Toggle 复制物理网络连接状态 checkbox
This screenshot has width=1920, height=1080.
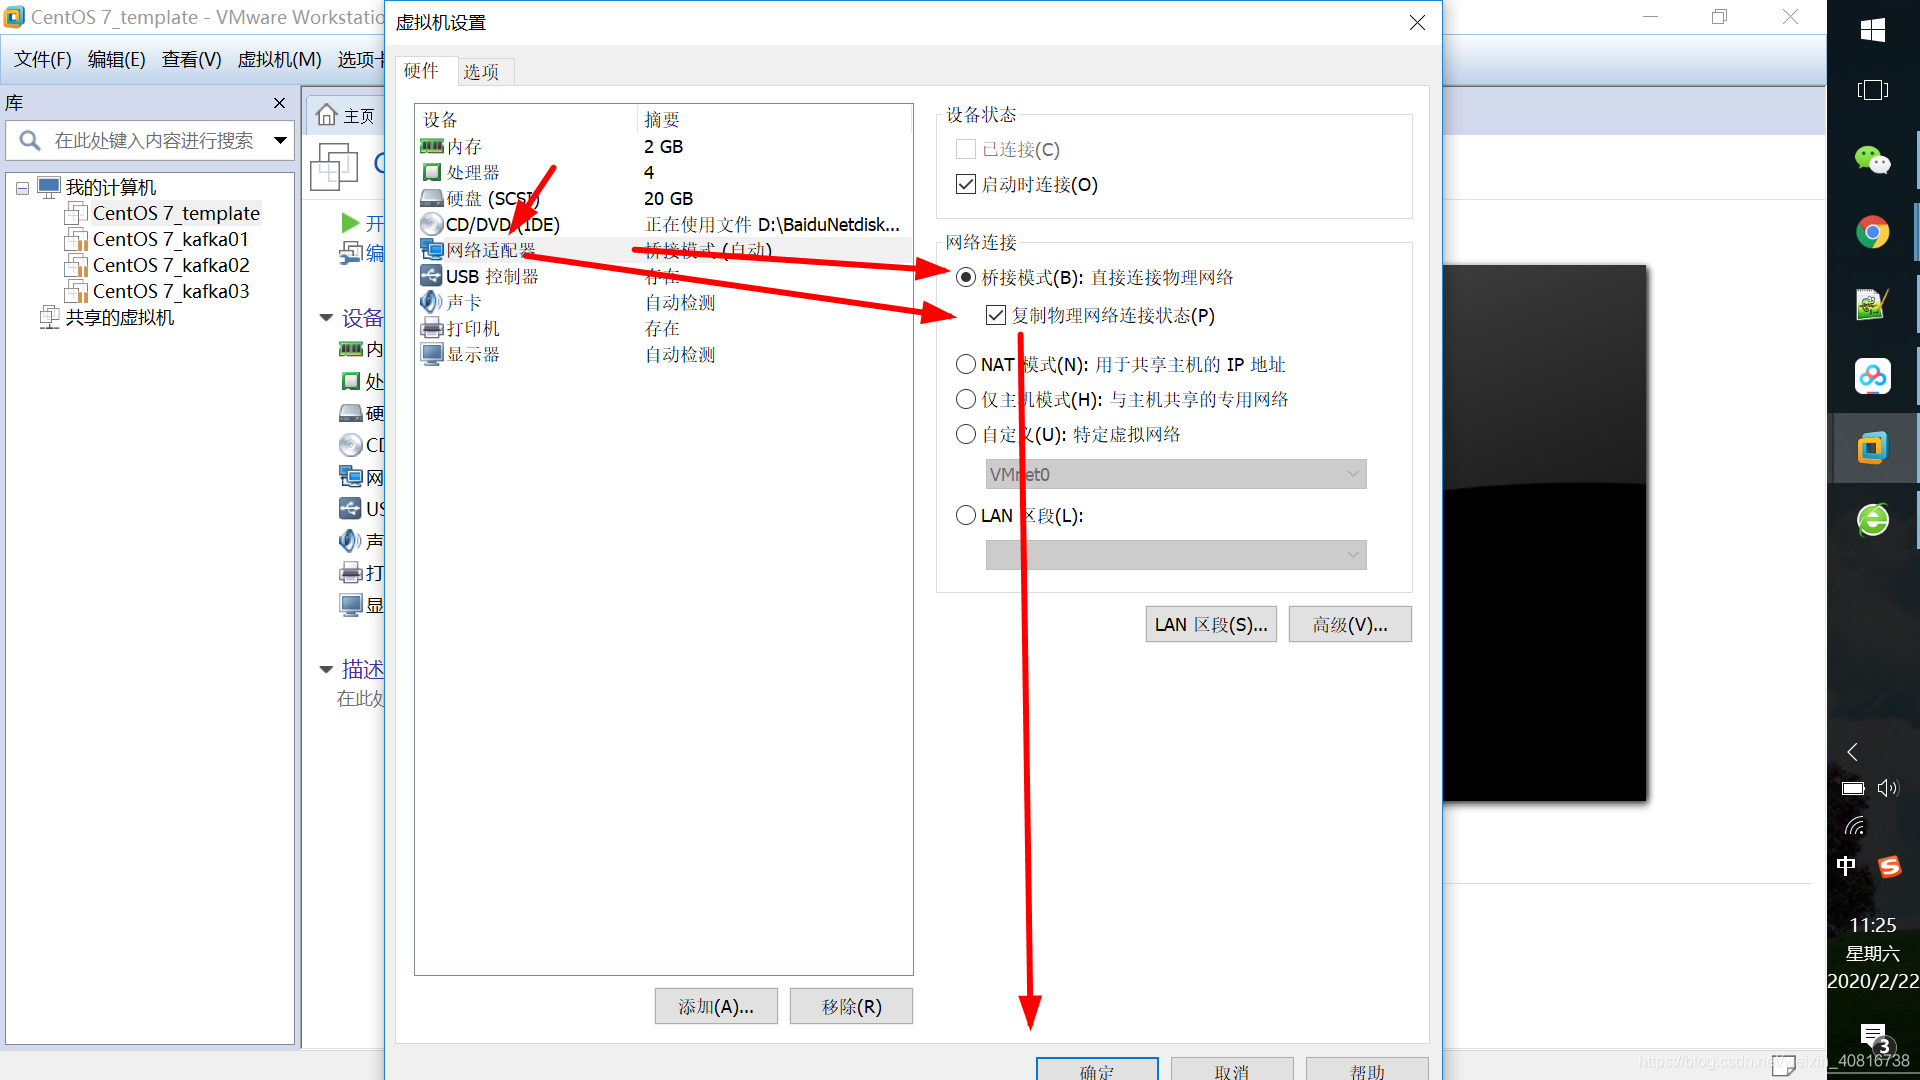[x=996, y=315]
